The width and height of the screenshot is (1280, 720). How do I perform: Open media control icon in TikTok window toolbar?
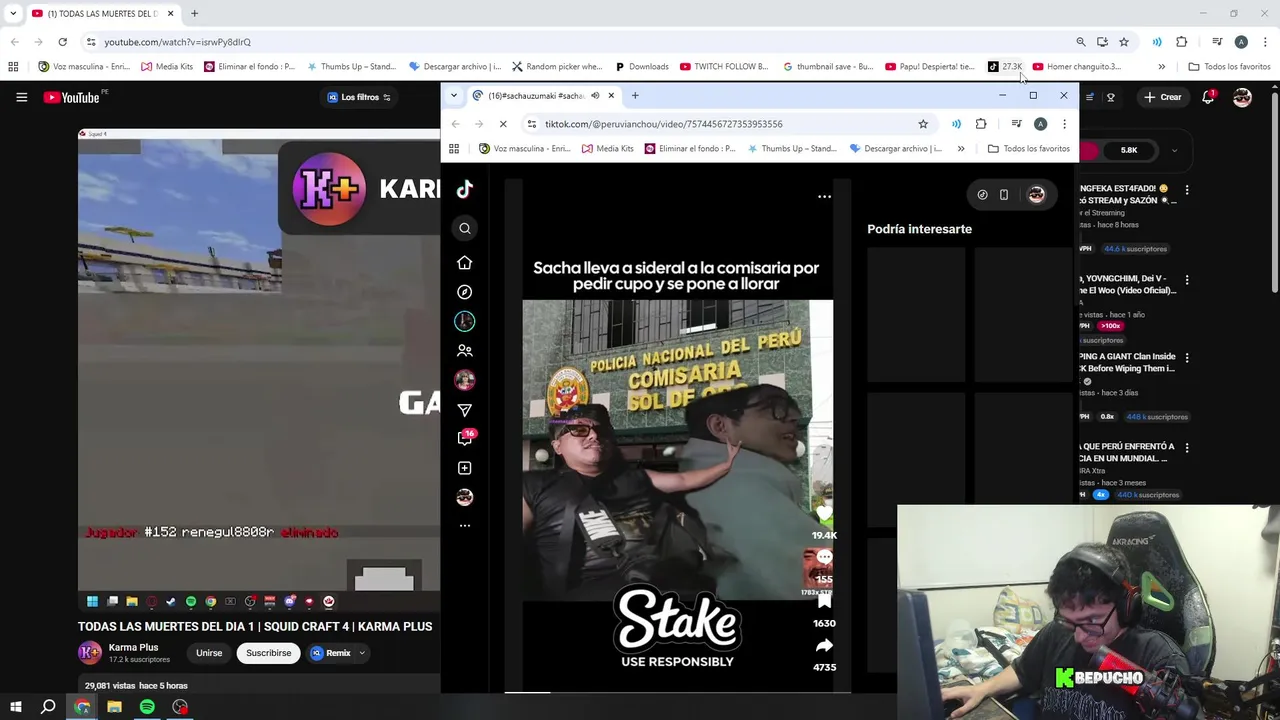[1016, 124]
